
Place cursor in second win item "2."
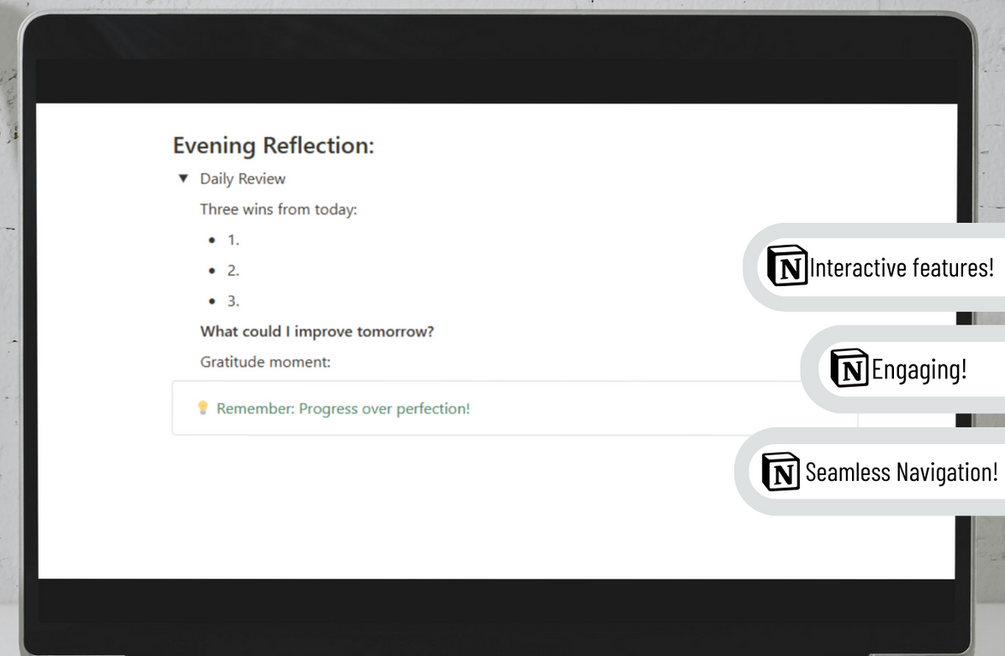(x=234, y=270)
